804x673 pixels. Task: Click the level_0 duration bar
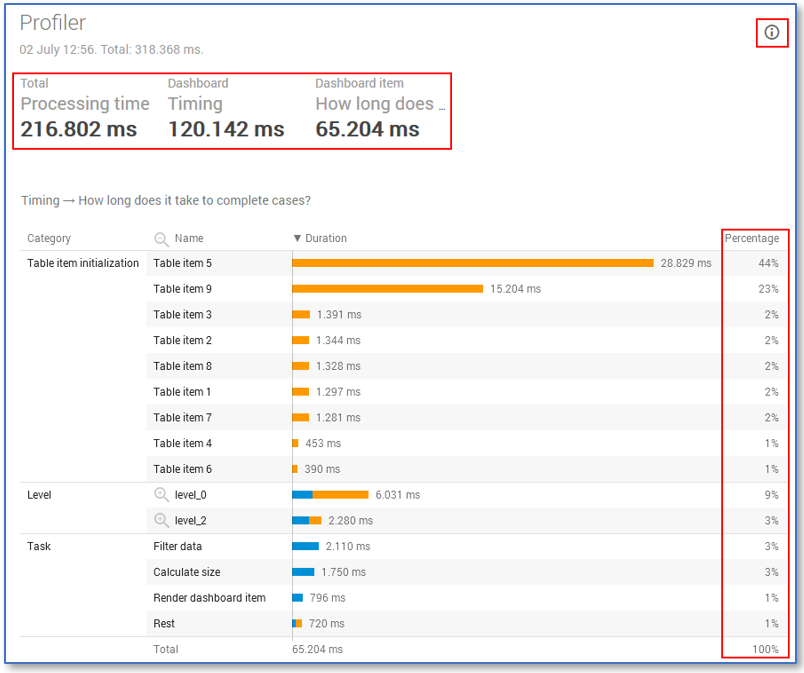pos(330,495)
